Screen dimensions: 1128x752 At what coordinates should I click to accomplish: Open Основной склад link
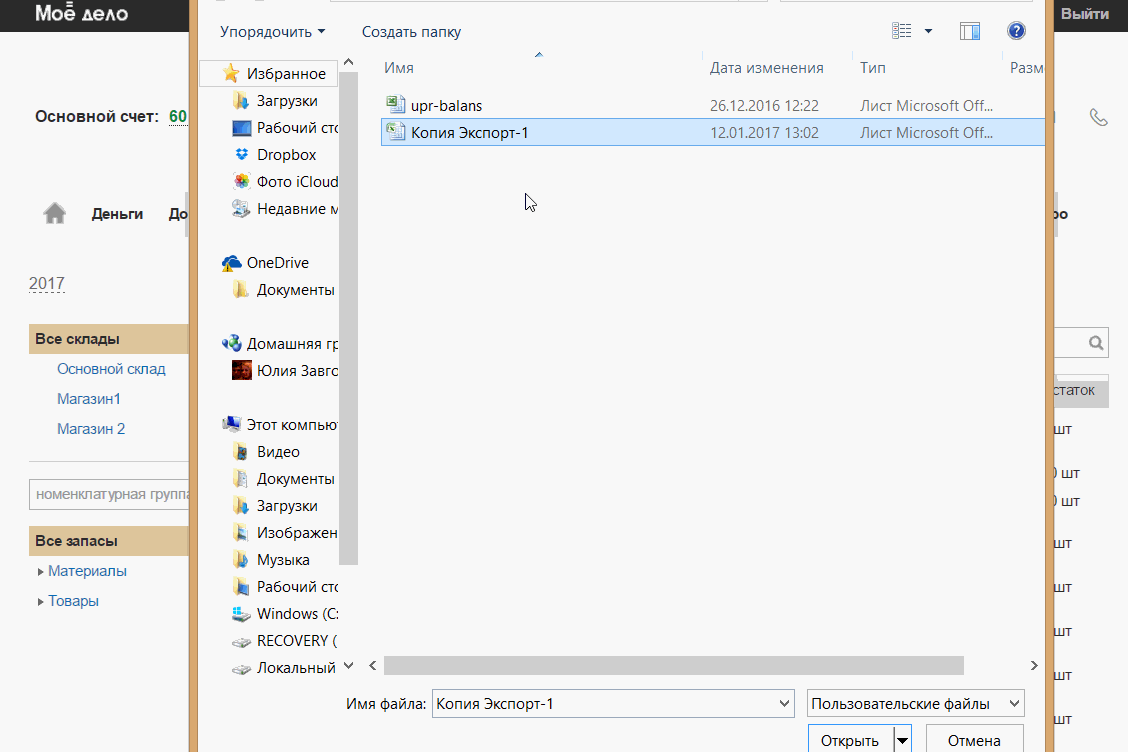tap(111, 368)
